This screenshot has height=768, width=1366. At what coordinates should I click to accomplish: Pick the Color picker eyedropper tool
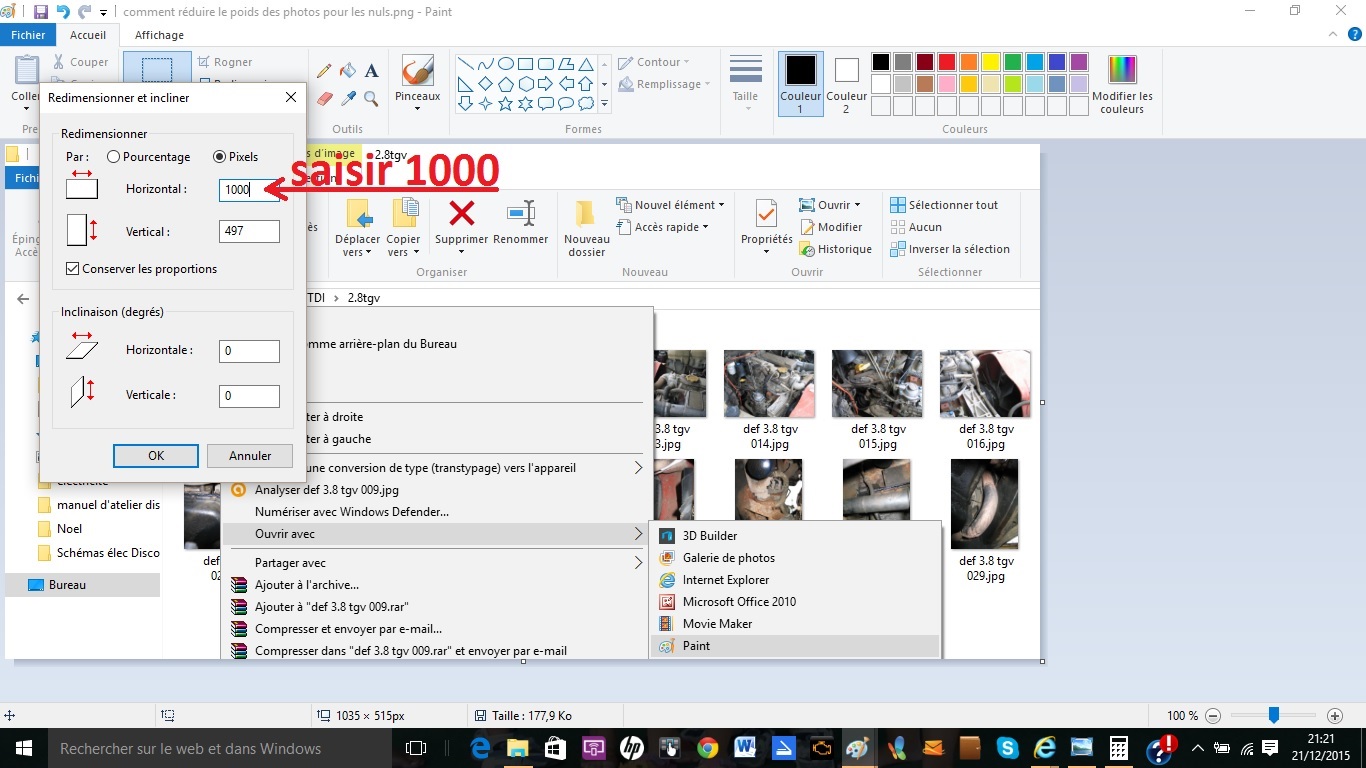pyautogui.click(x=348, y=98)
